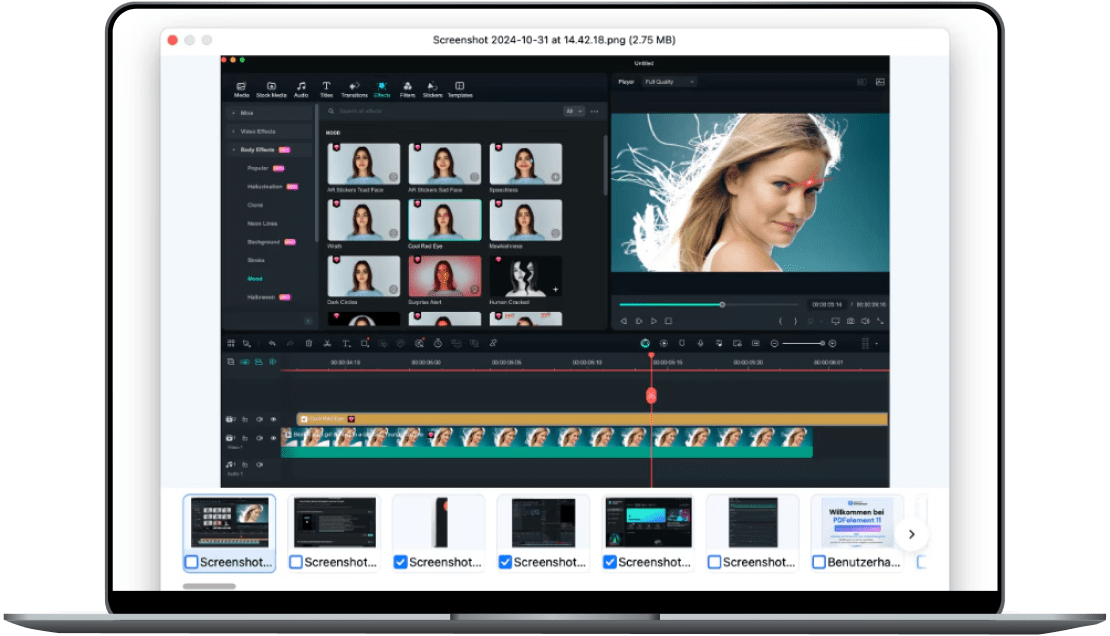Toggle visibility eye of Video 1 track
The image size is (1110, 636).
coord(273,438)
